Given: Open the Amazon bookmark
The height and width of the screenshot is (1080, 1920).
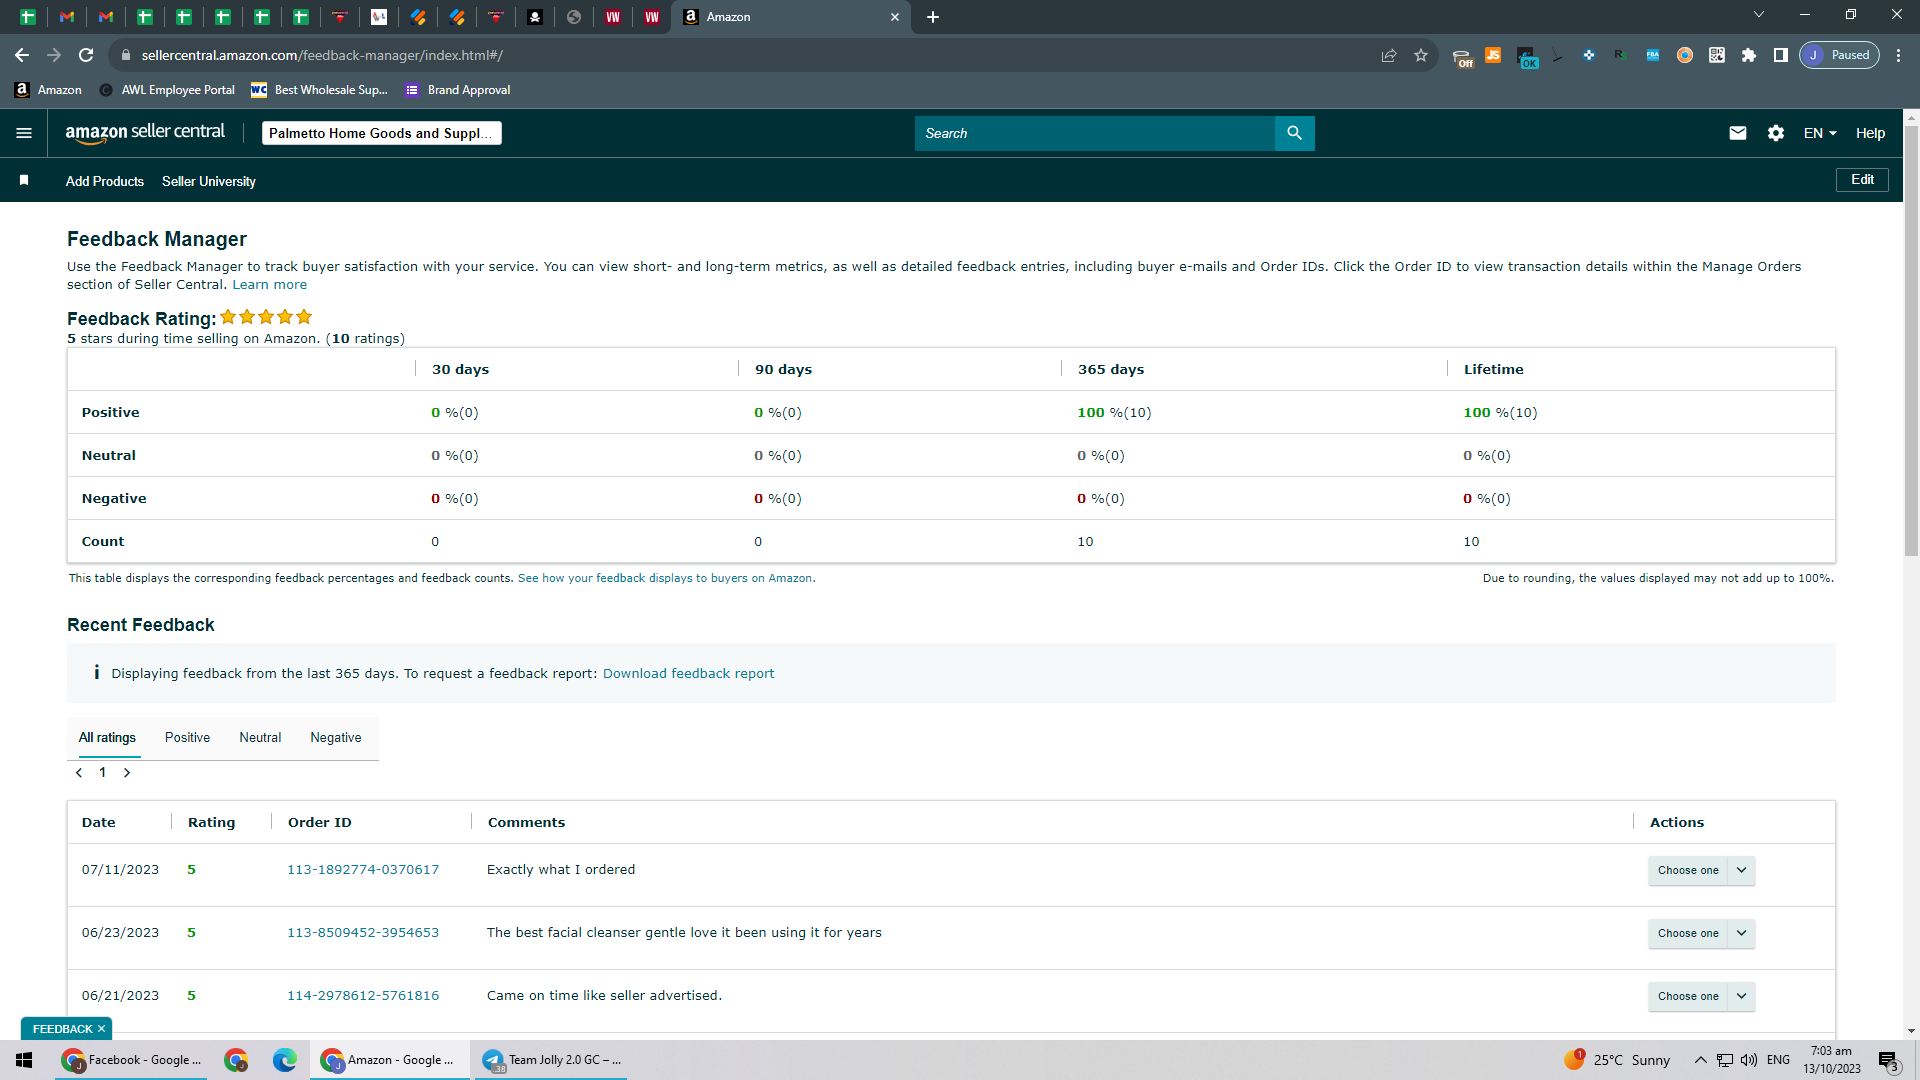Looking at the screenshot, I should click(x=48, y=90).
